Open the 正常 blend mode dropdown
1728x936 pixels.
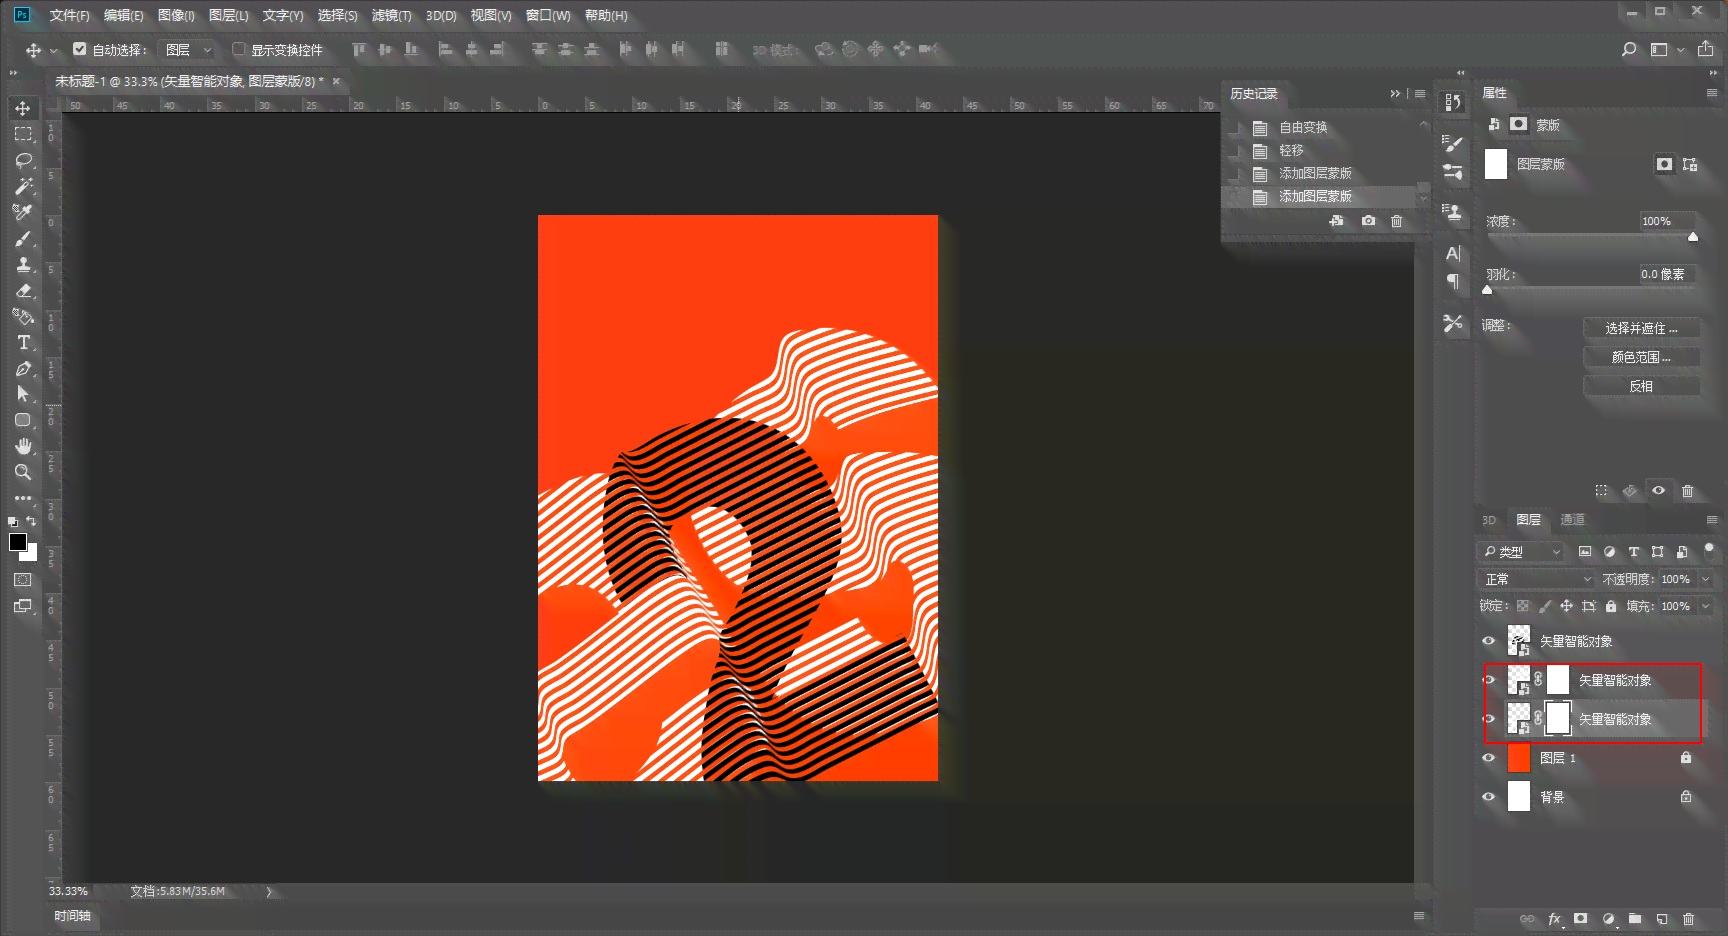(1536, 579)
